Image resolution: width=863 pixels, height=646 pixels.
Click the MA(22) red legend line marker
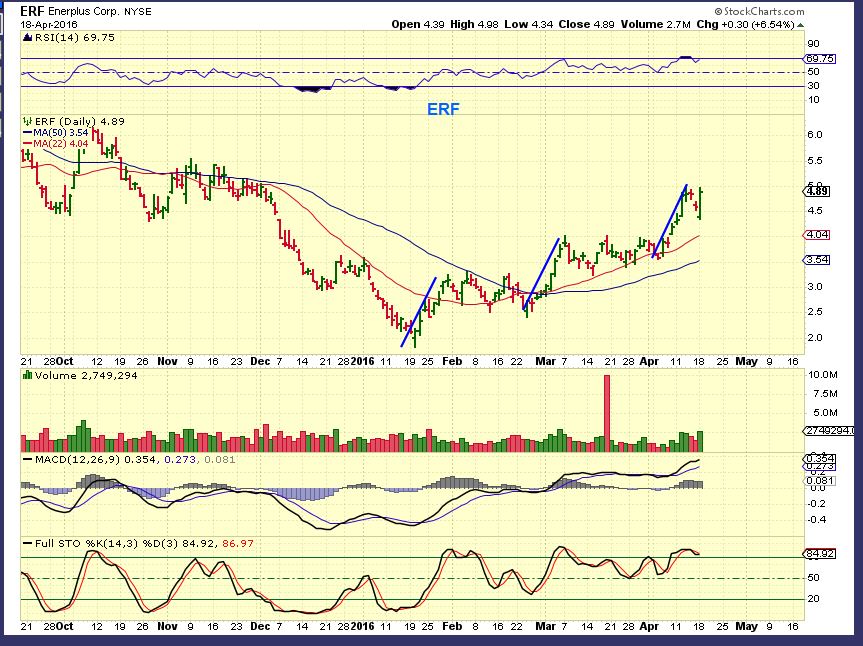[28, 144]
